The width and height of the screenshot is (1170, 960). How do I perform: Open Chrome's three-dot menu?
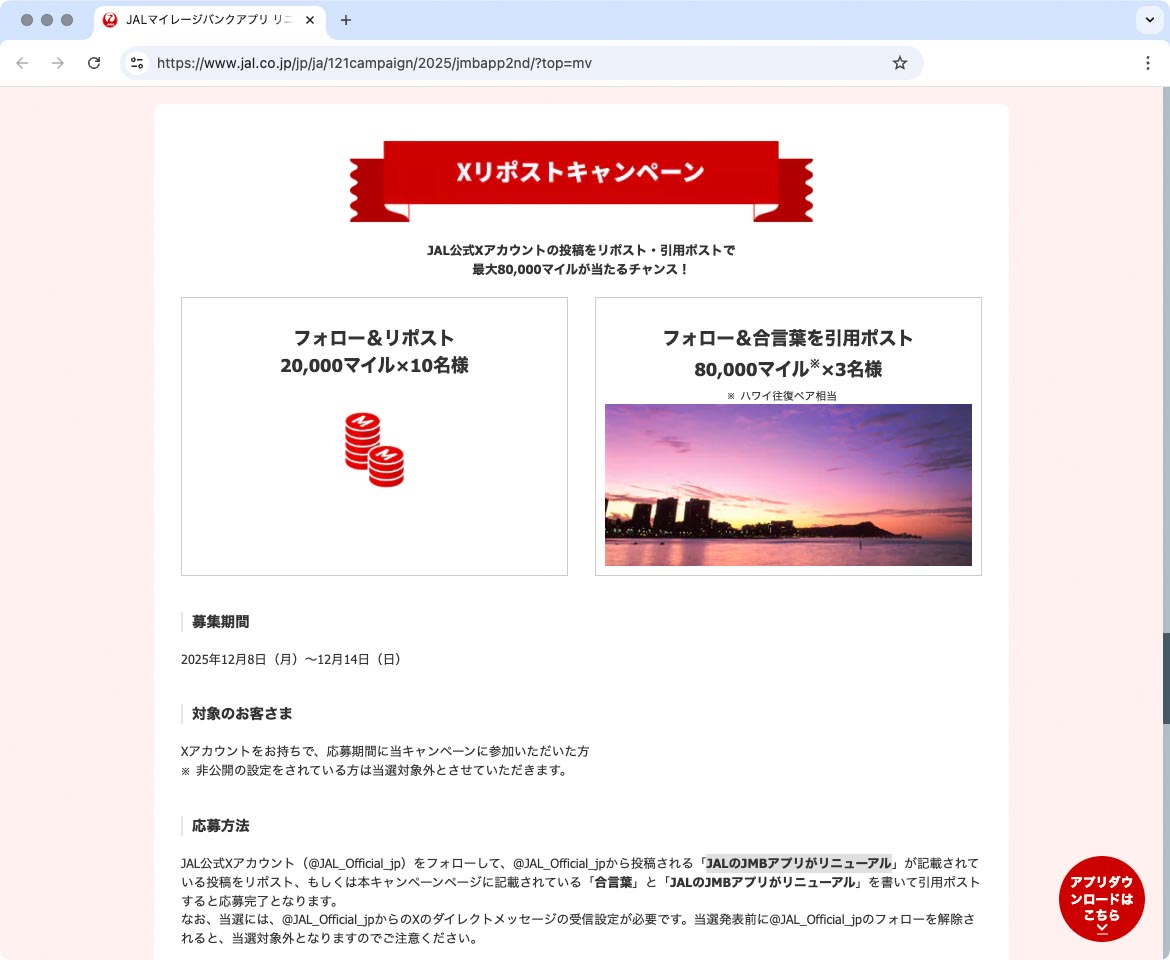[1148, 62]
